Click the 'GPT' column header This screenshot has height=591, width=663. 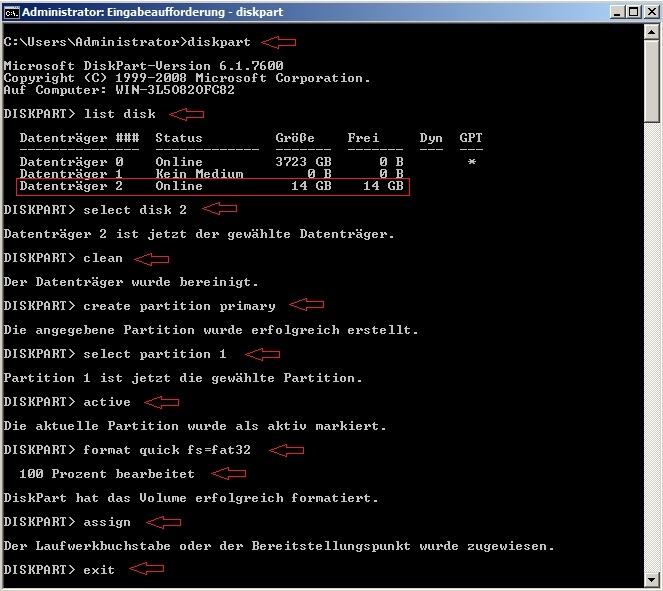click(471, 138)
